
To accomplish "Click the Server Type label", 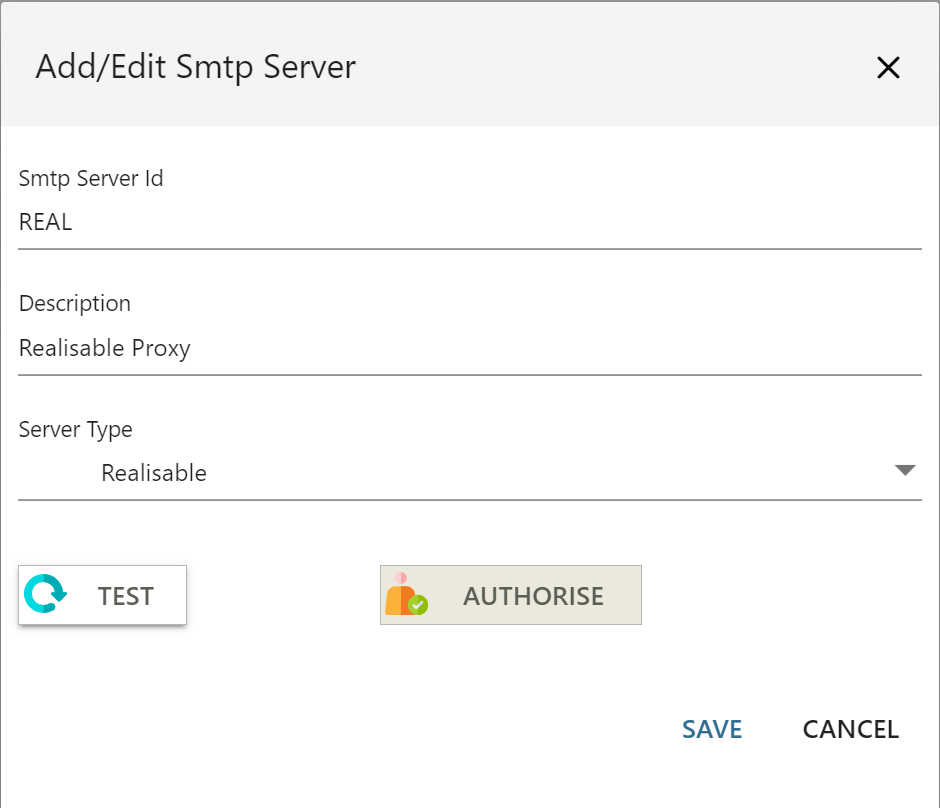I will [76, 429].
